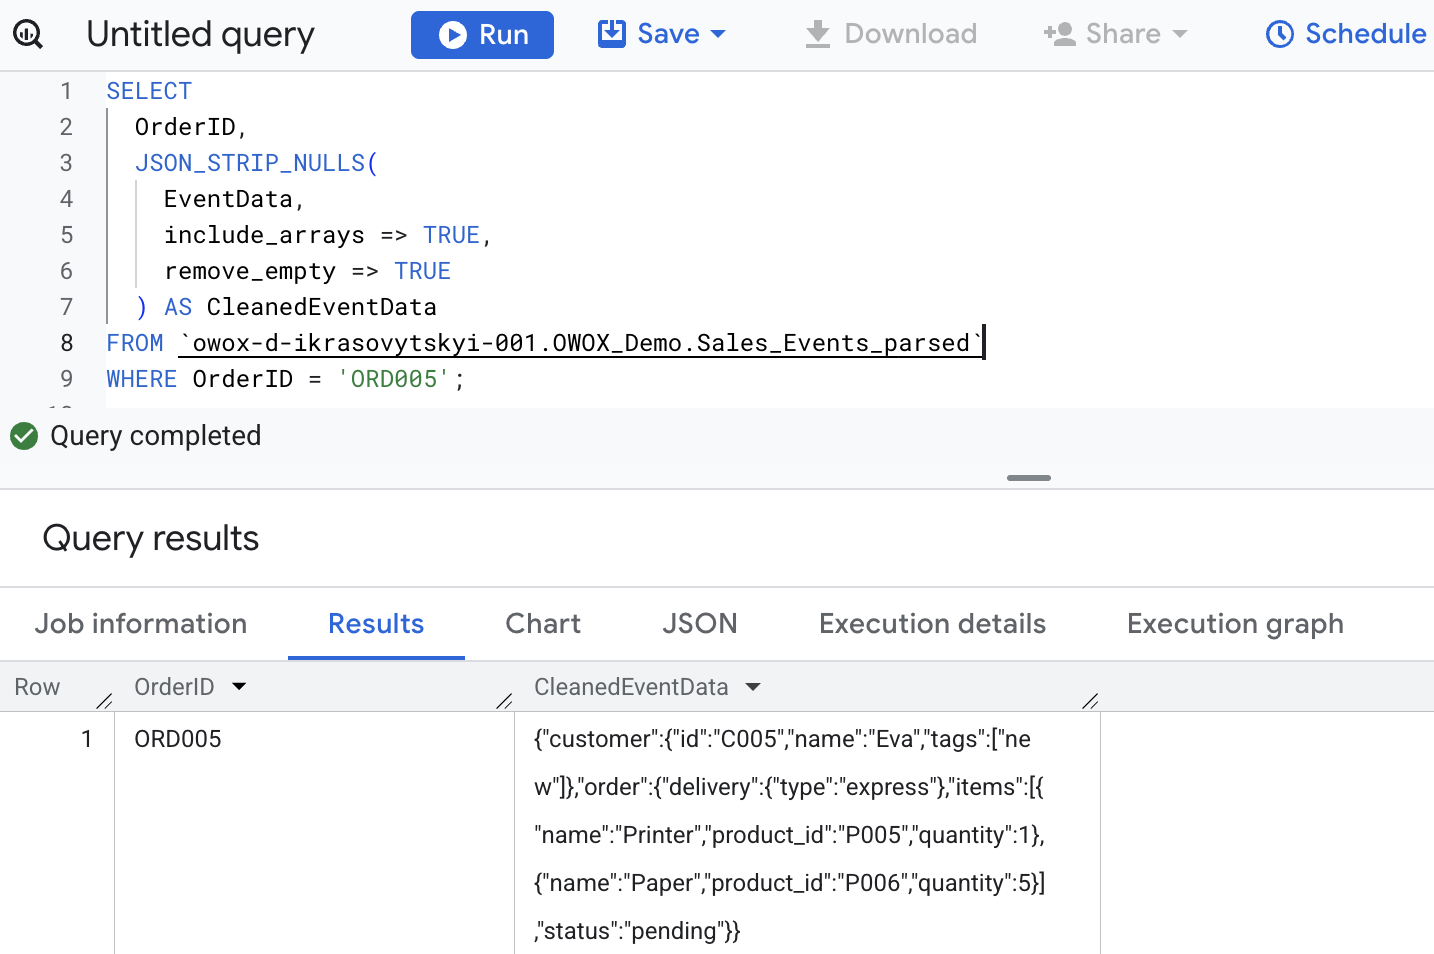Screen dimensions: 1434x954
Task: Switch to the JSON tab
Action: point(700,624)
